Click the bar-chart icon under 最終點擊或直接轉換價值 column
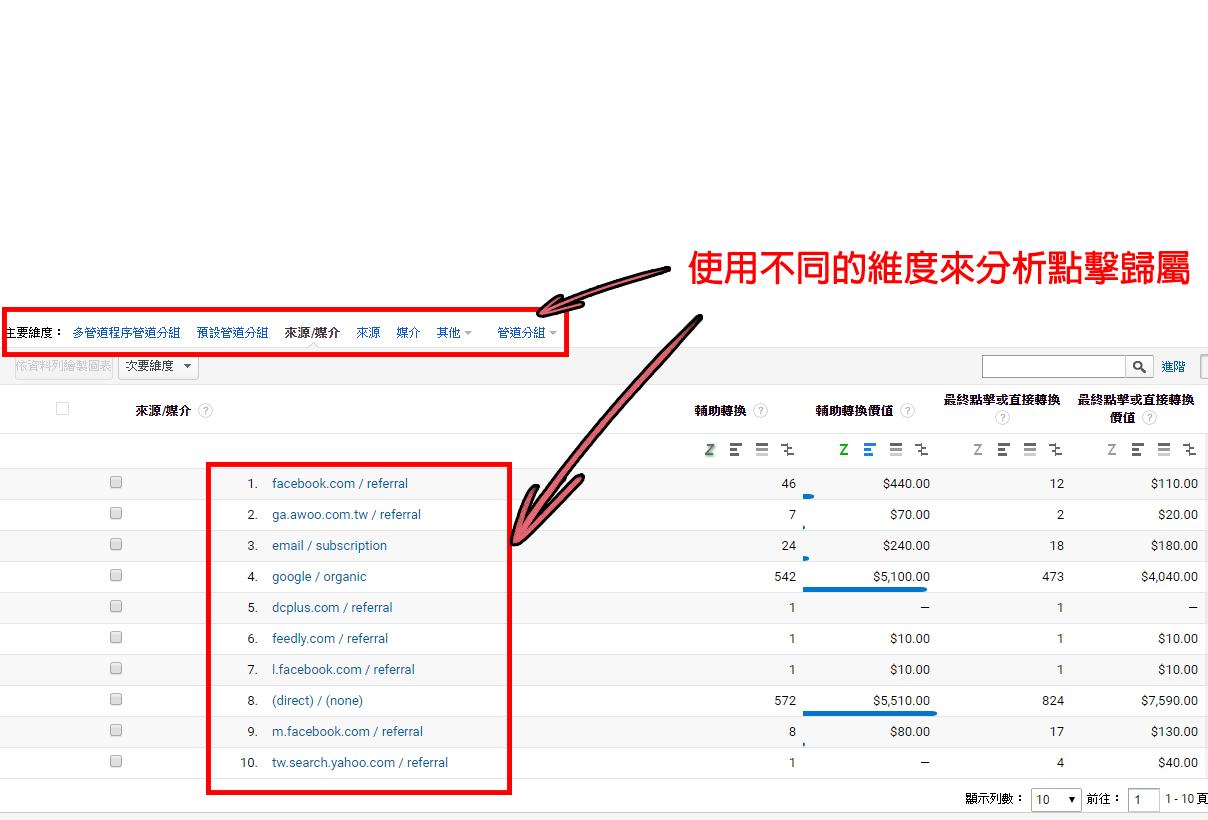The width and height of the screenshot is (1208, 820). (x=1138, y=450)
